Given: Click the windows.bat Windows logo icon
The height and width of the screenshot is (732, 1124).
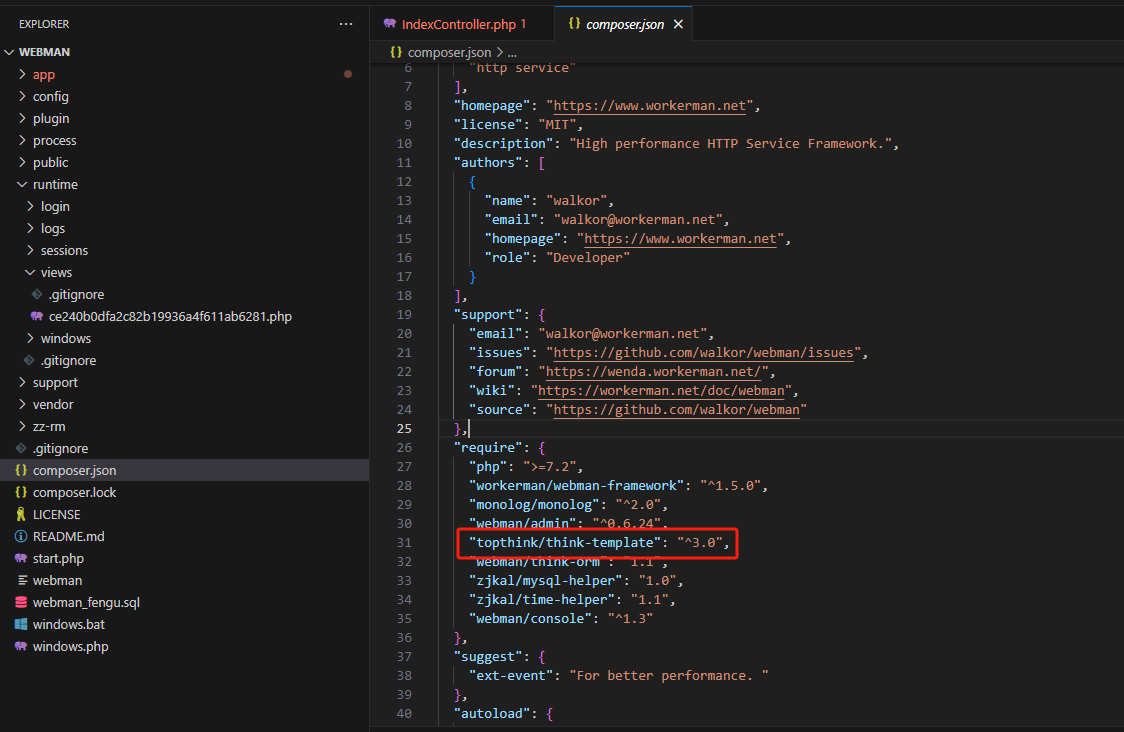Looking at the screenshot, I should (x=21, y=624).
